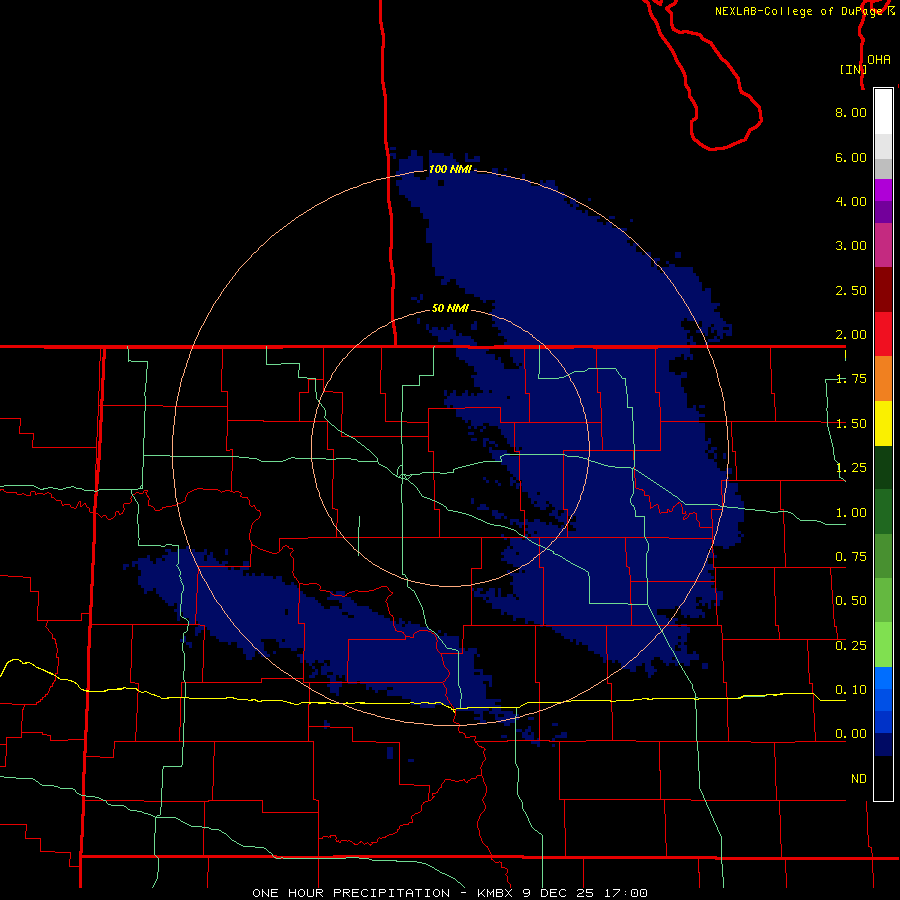Select the 0.50 legend value
The height and width of the screenshot is (900, 900).
point(851,601)
